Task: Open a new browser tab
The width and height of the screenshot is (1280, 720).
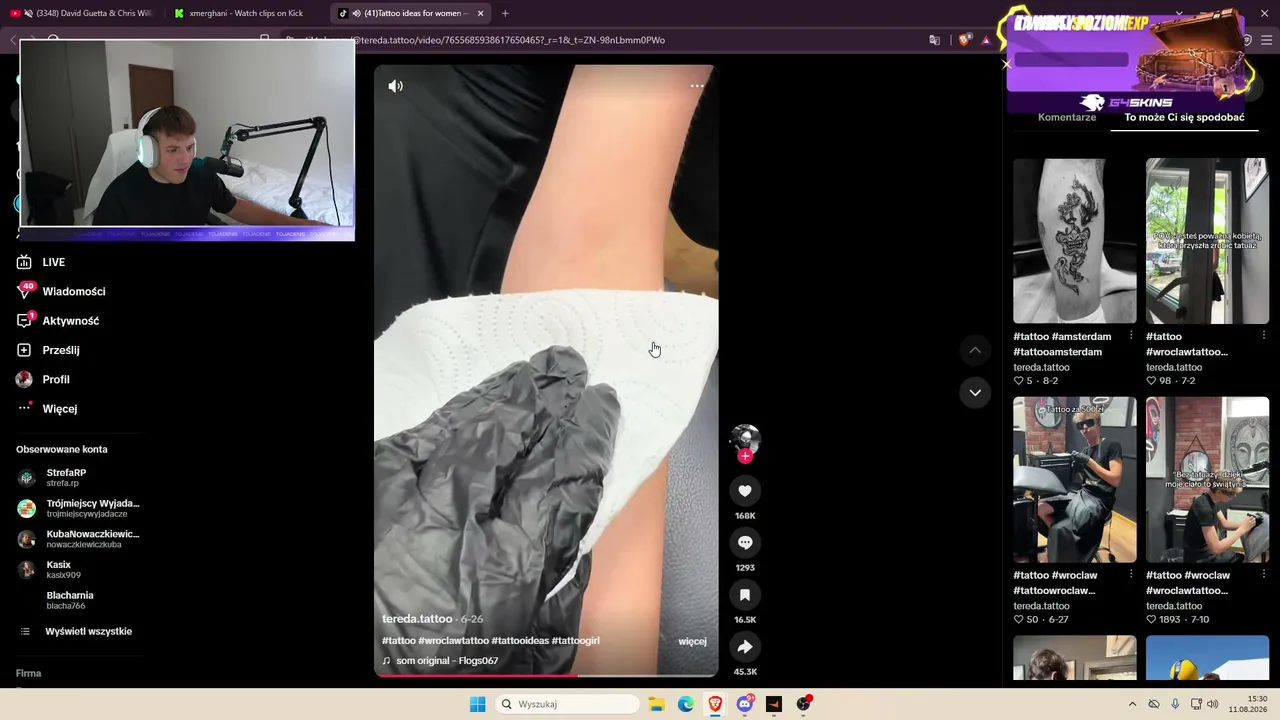Action: [505, 13]
